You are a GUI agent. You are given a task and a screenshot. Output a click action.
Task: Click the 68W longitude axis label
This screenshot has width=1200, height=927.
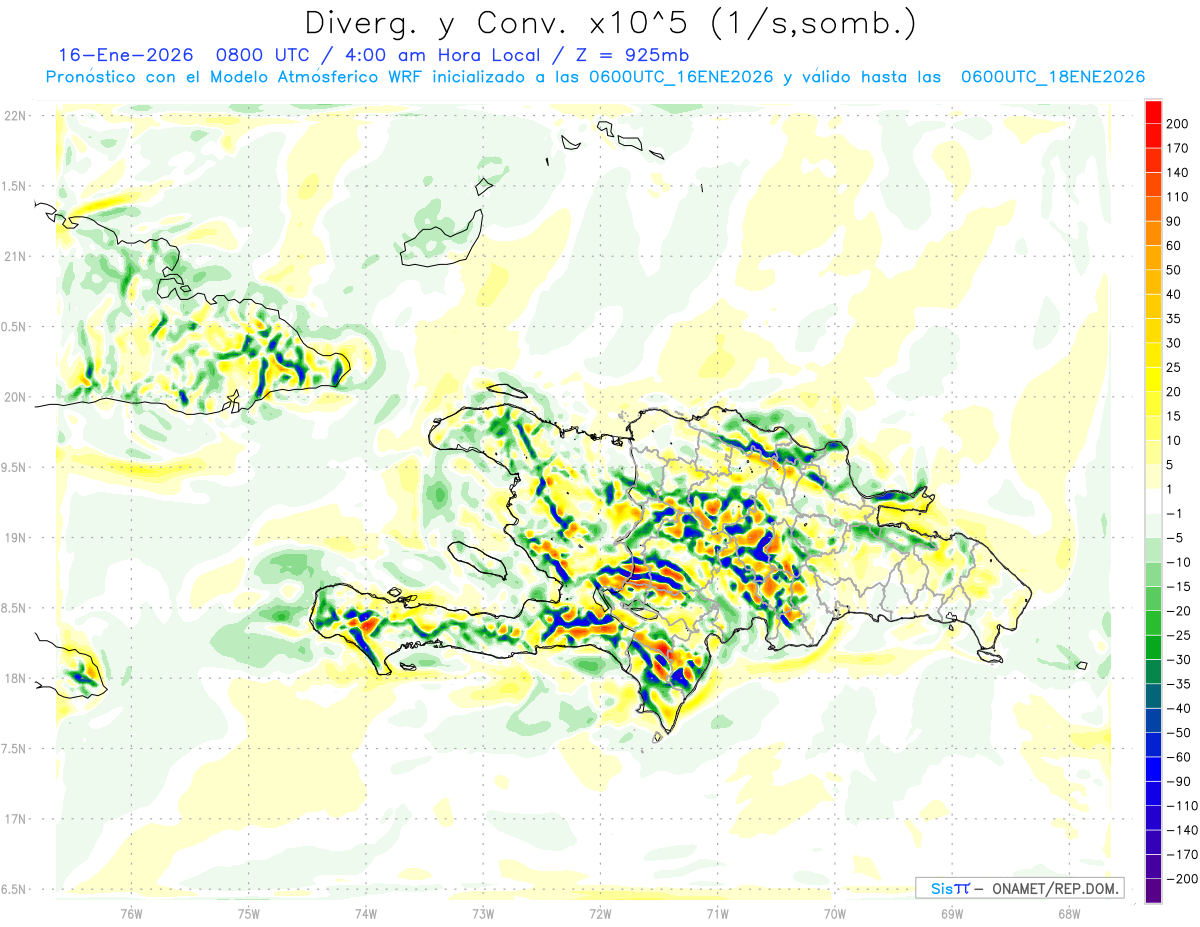[1068, 913]
